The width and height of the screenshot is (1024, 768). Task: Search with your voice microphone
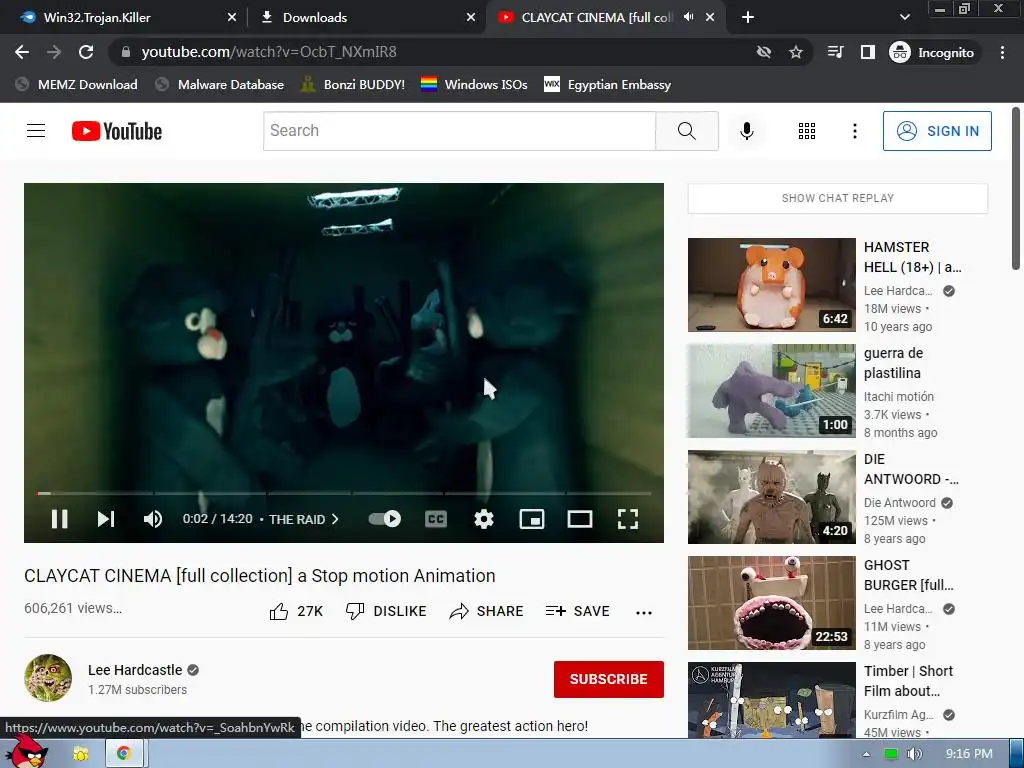tap(747, 131)
